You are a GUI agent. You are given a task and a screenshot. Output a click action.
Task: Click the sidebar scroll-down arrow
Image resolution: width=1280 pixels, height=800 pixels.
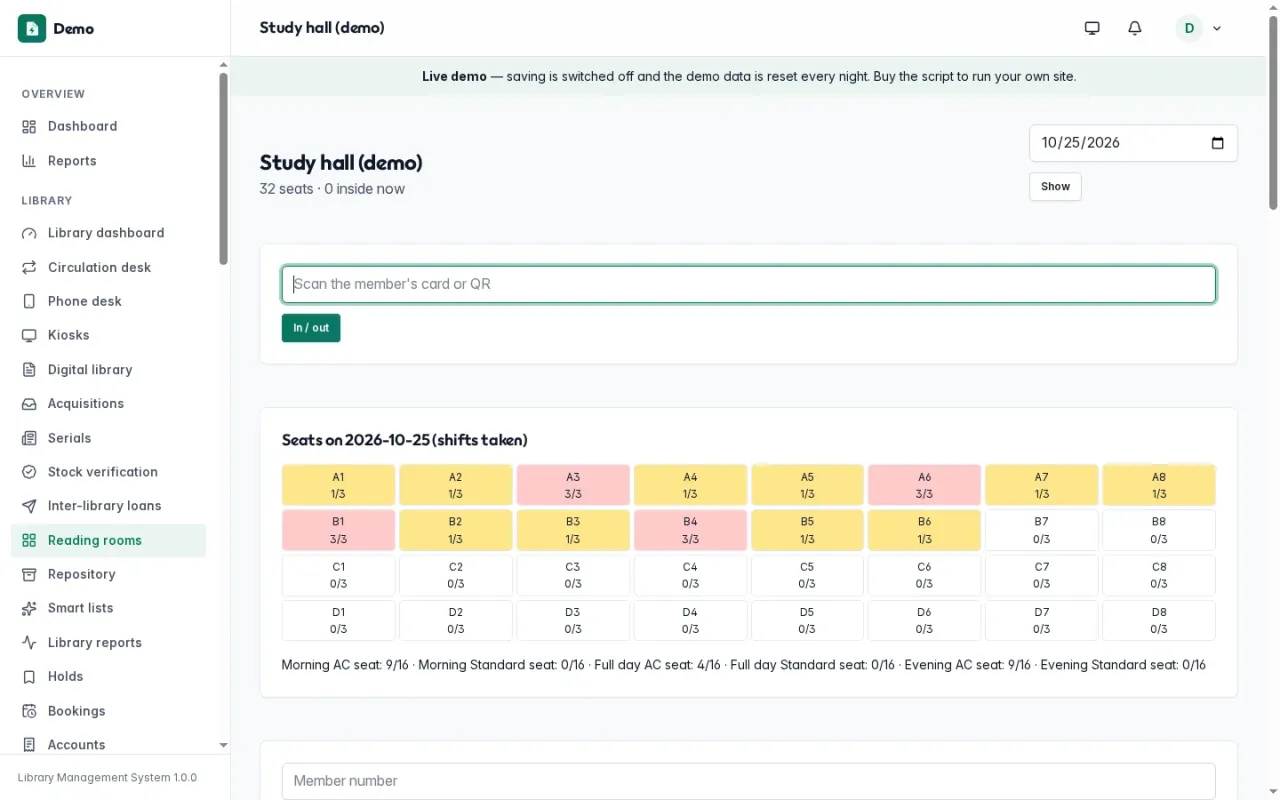click(x=223, y=745)
